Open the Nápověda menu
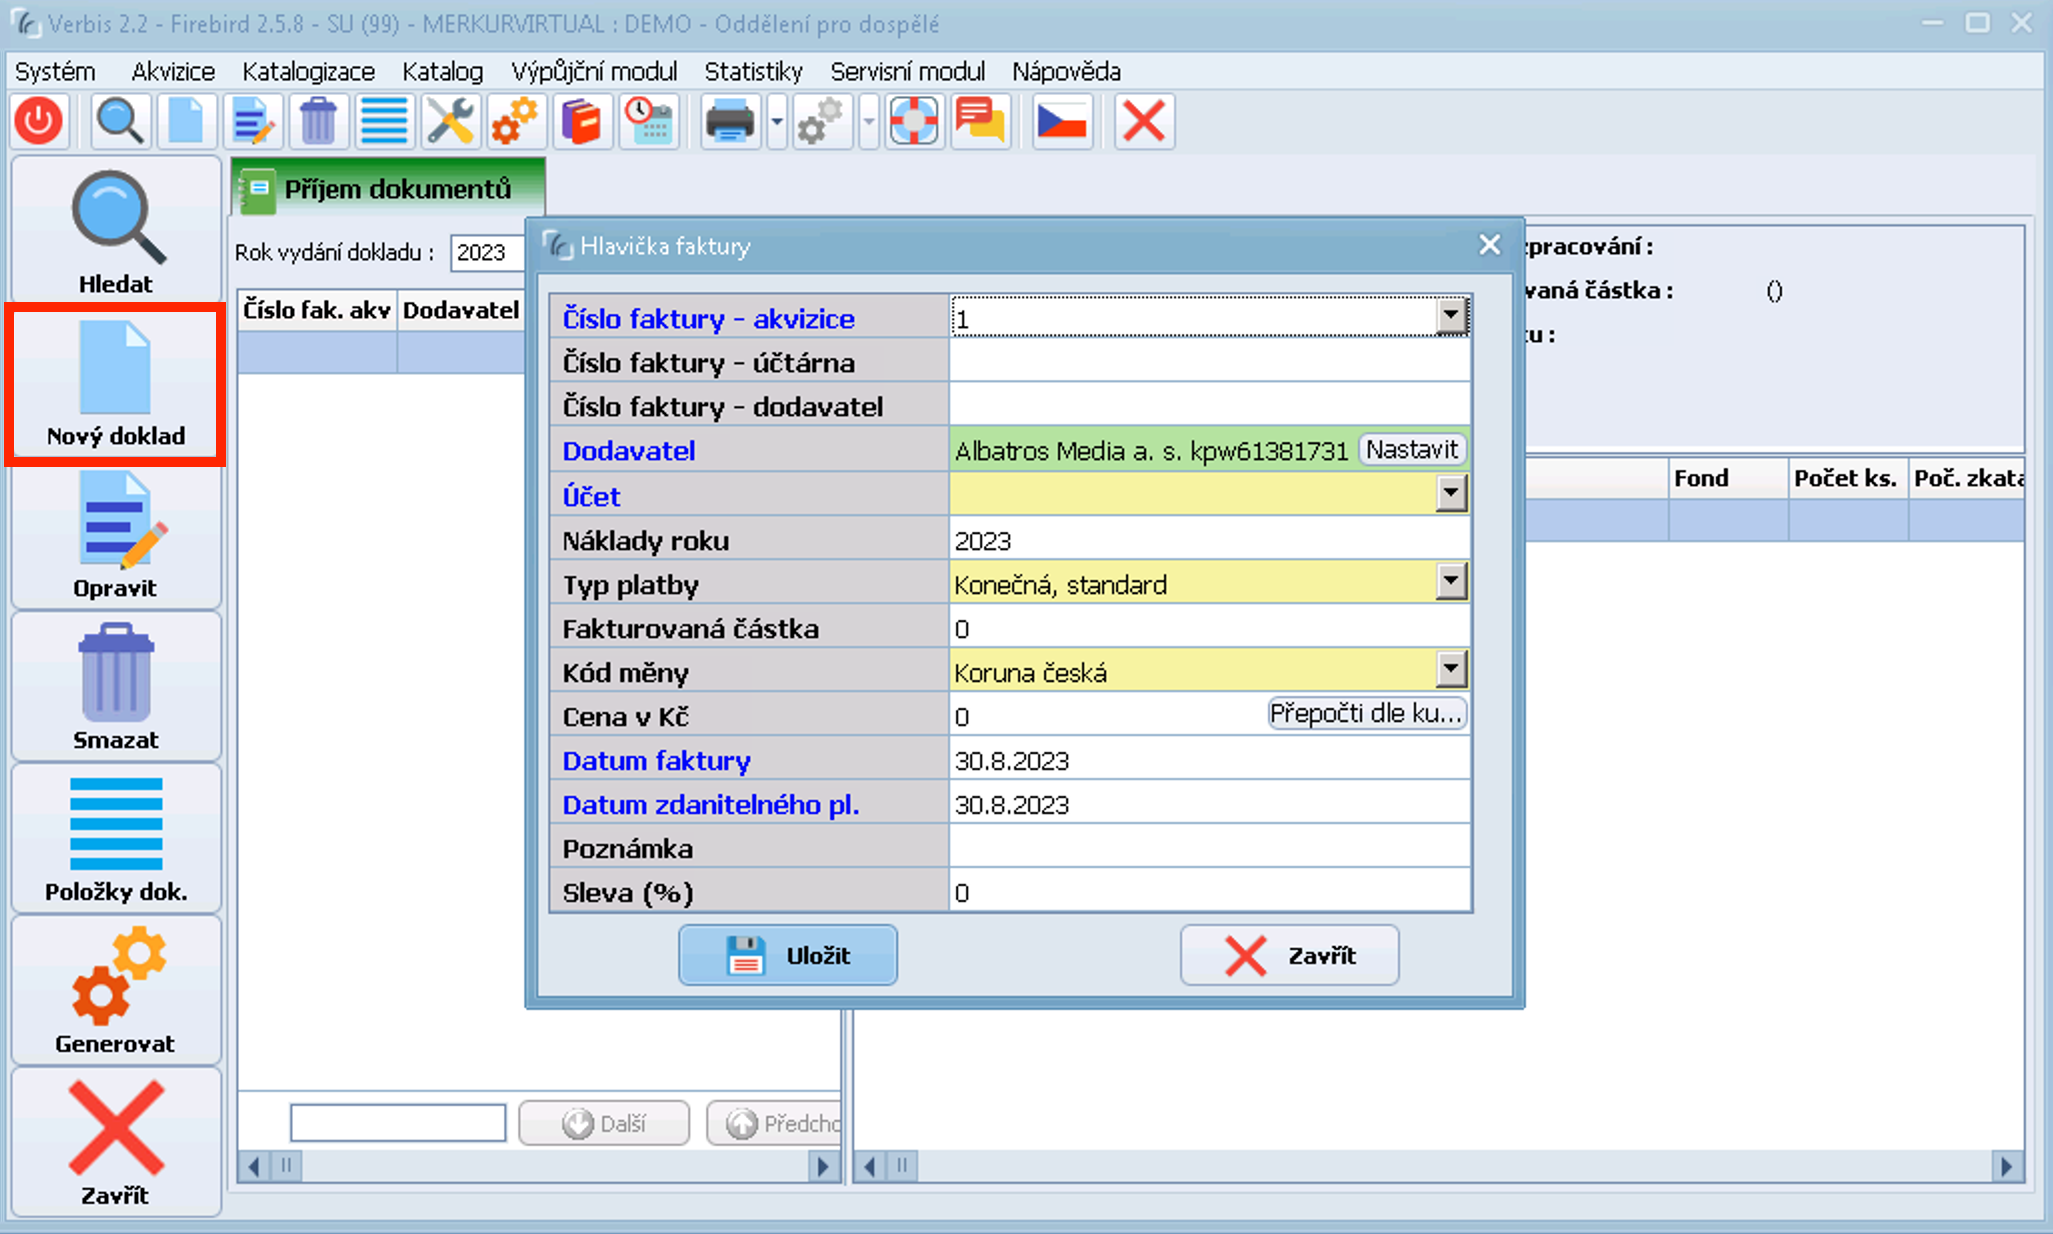The image size is (2053, 1234). (x=1066, y=71)
